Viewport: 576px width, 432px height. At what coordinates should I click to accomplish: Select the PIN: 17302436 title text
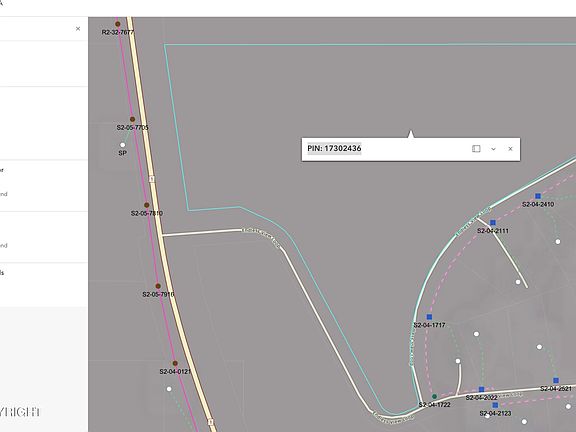pyautogui.click(x=334, y=148)
